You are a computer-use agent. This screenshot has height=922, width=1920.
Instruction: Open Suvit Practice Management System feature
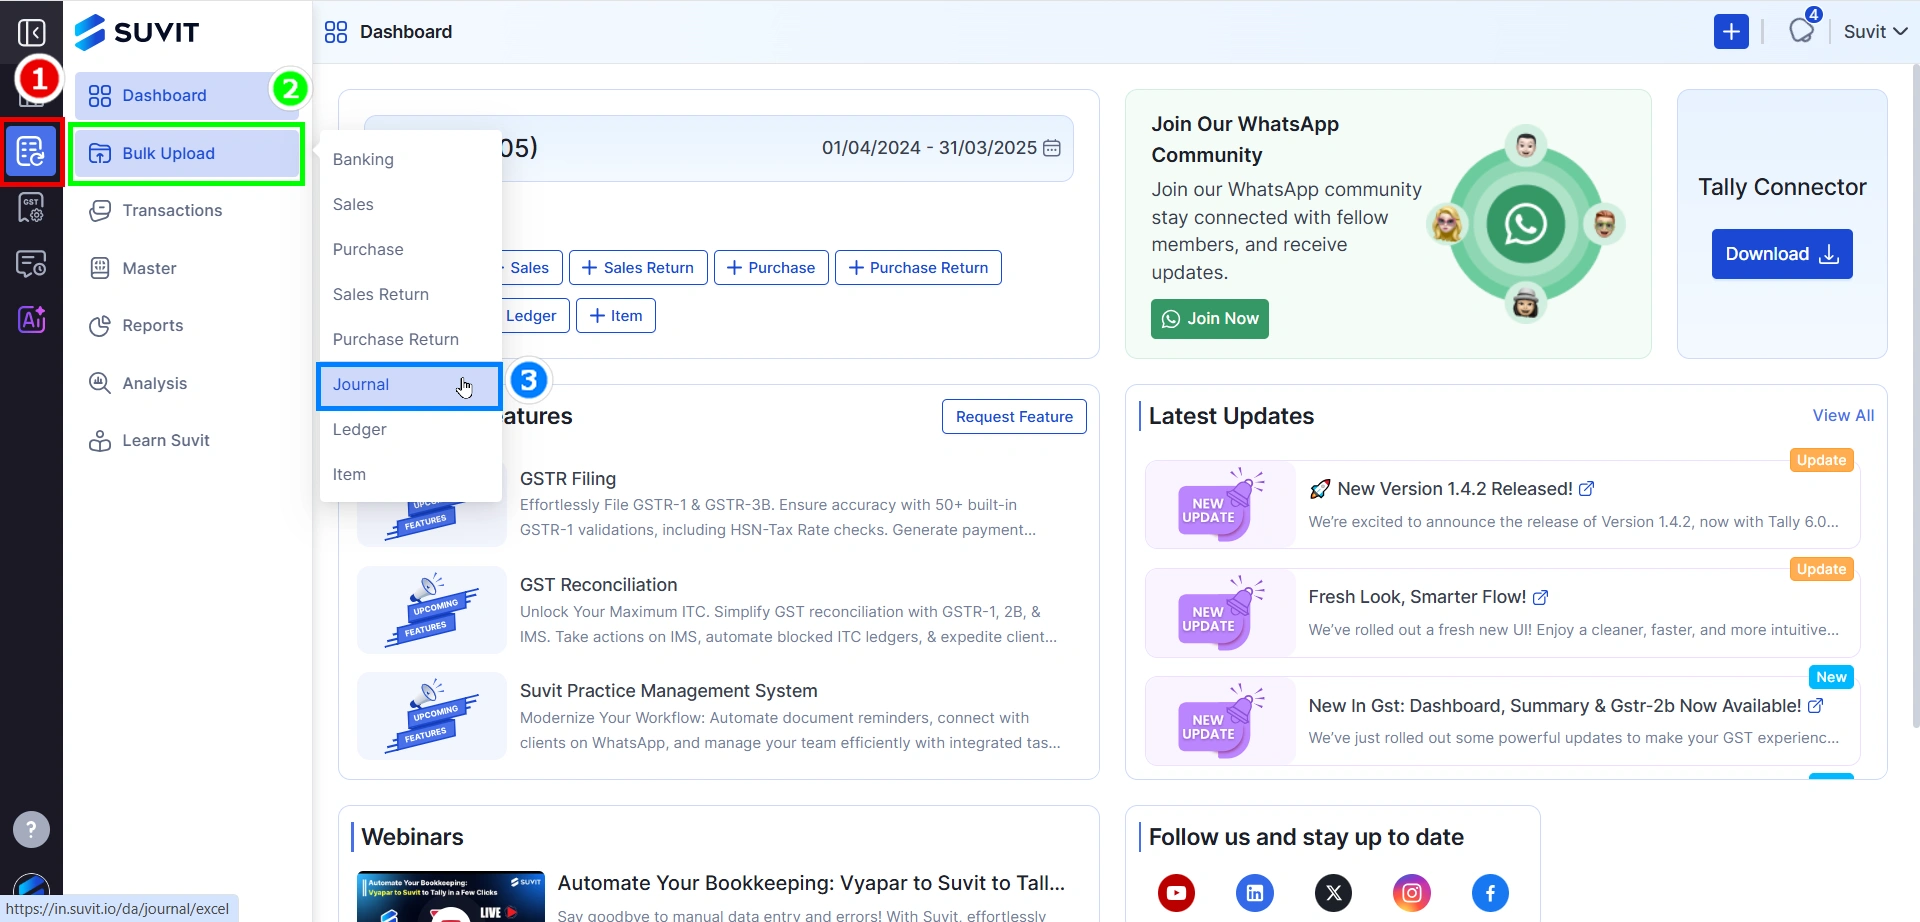click(x=668, y=691)
